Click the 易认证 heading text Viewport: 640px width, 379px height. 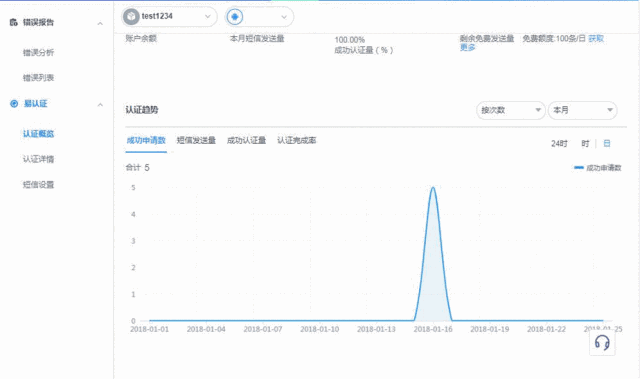tap(36, 104)
